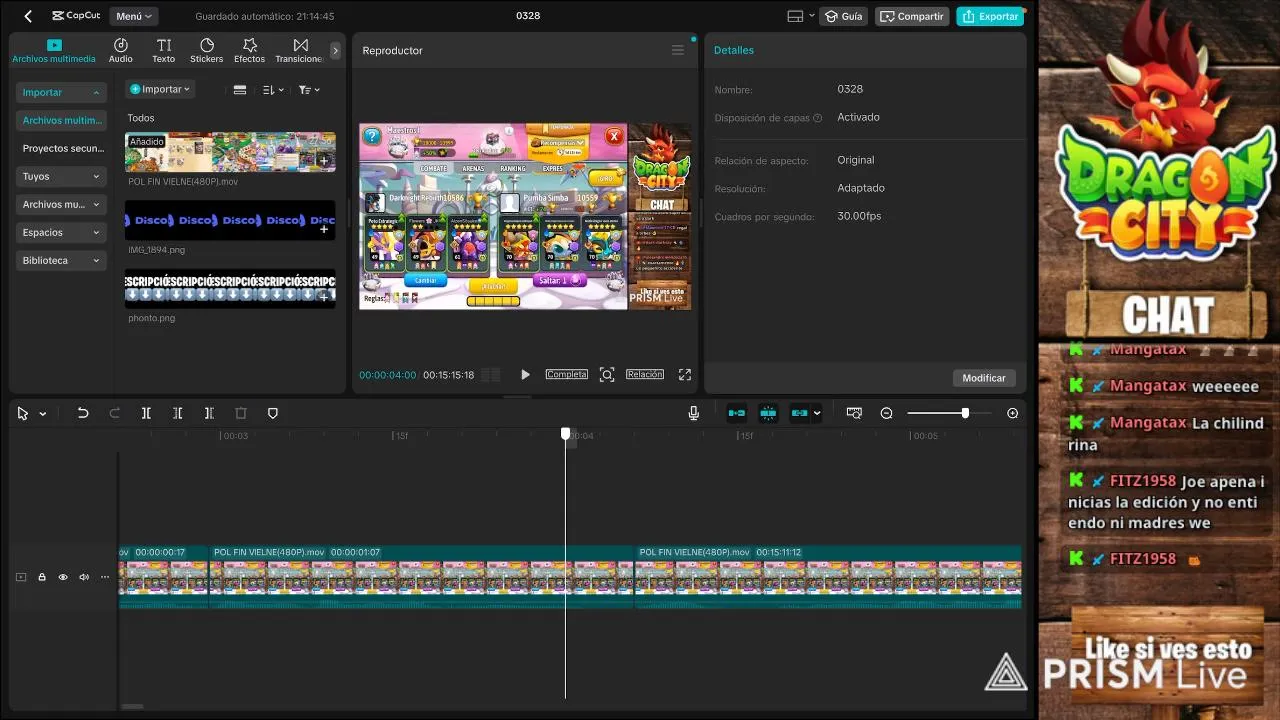Open the Efectos tab
This screenshot has height=720, width=1280.
[250, 51]
